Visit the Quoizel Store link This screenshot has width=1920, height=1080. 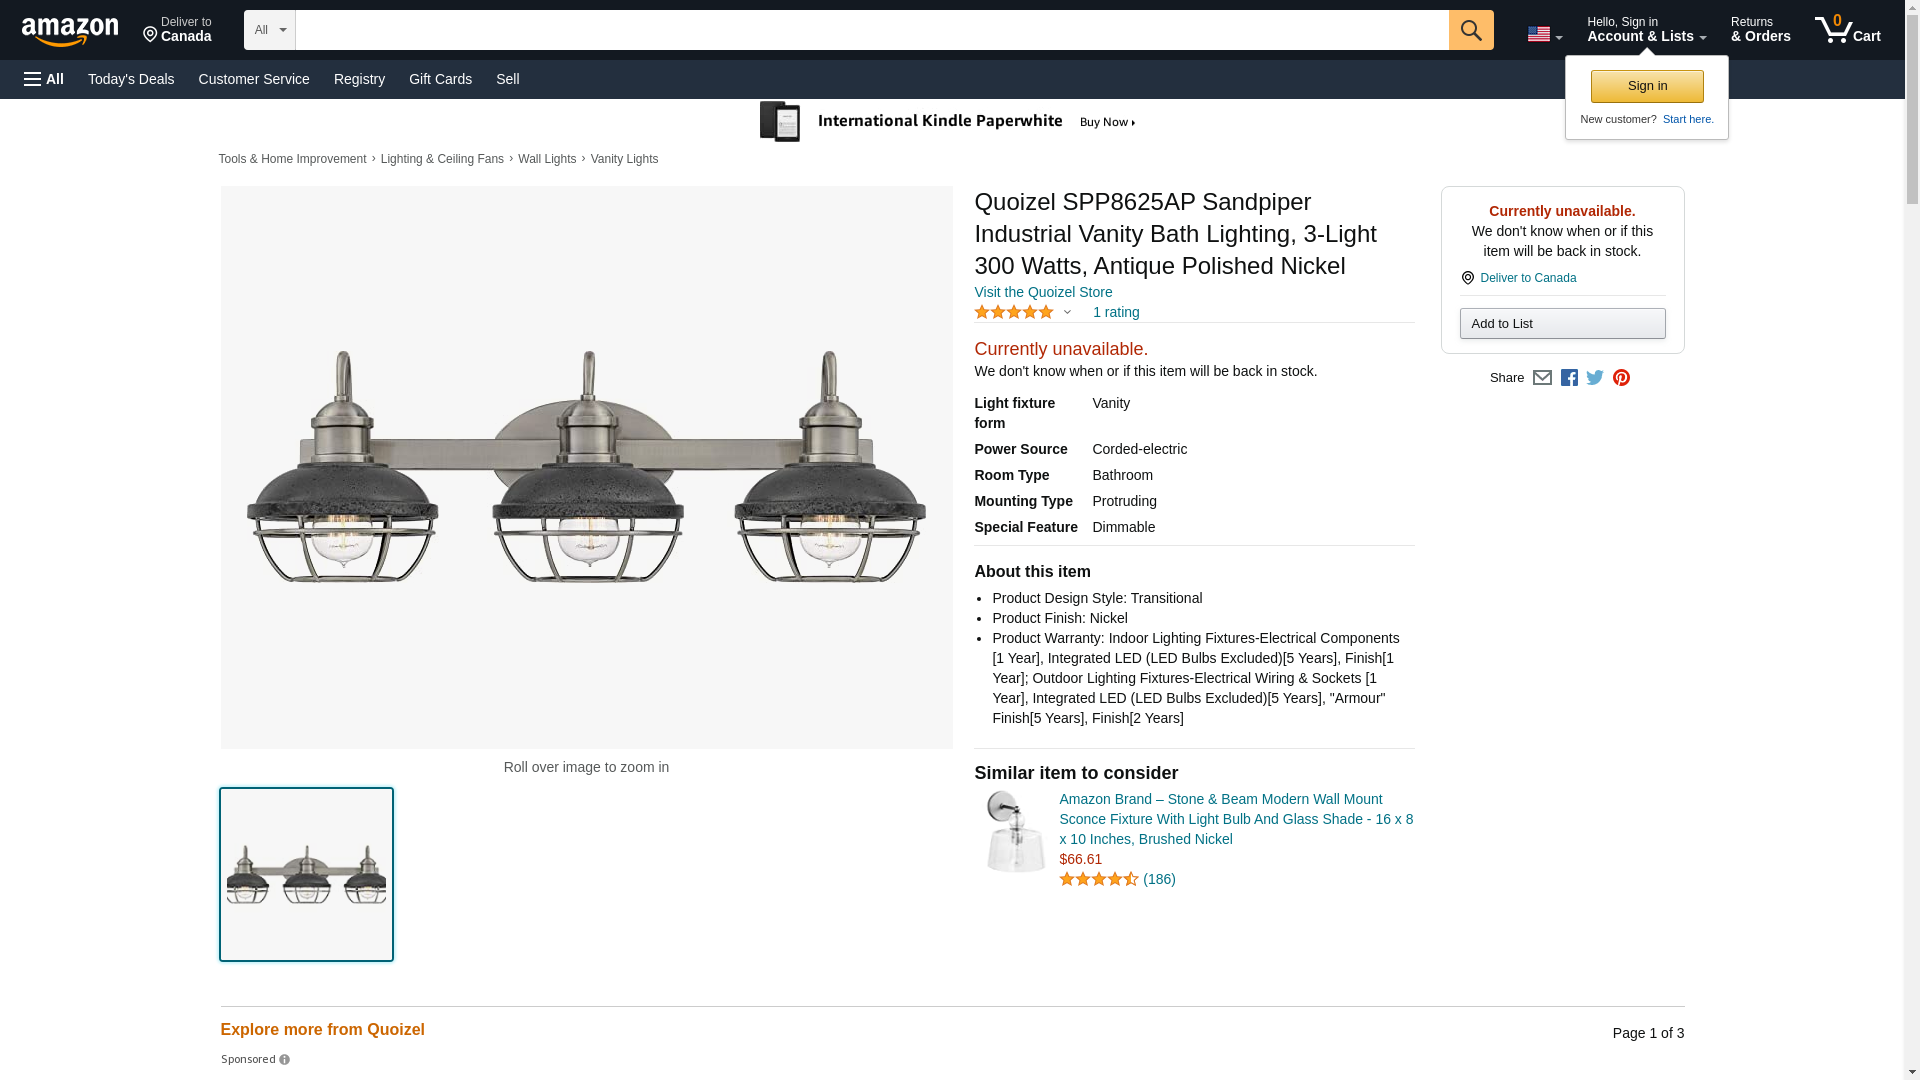(1042, 292)
